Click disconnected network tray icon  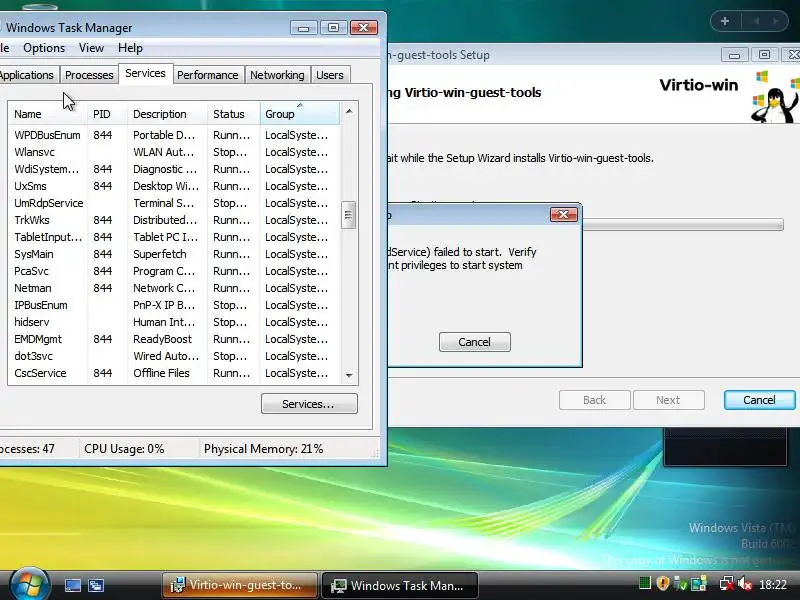coord(727,583)
